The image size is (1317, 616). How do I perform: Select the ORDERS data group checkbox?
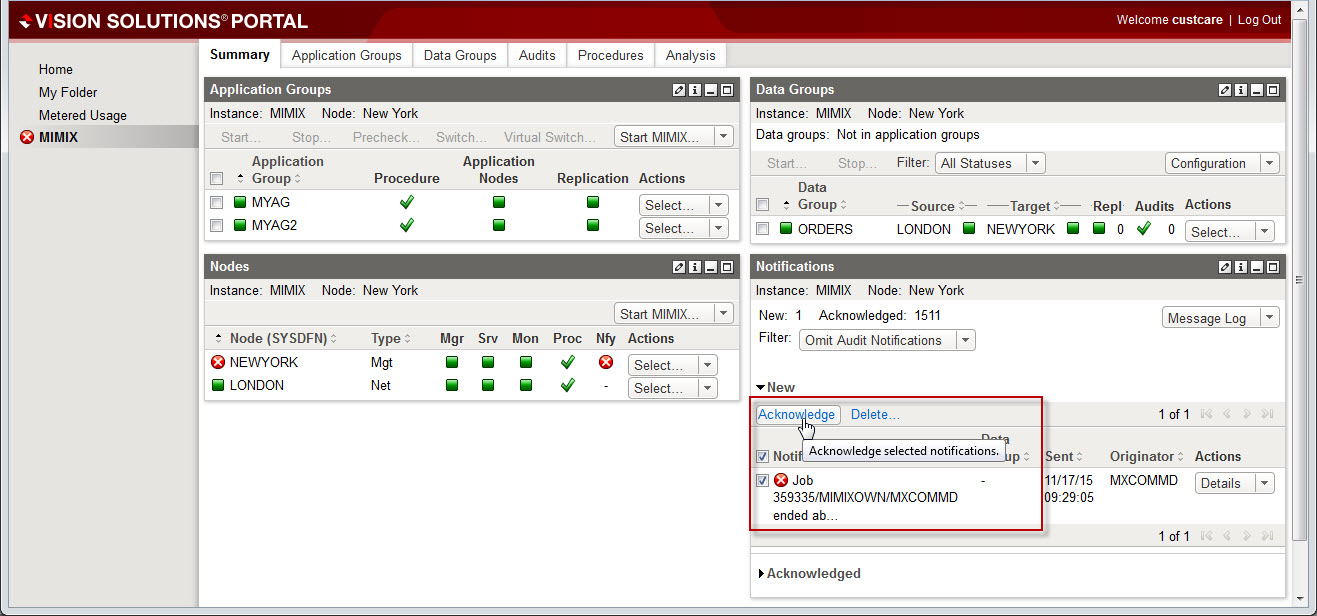pyautogui.click(x=763, y=229)
